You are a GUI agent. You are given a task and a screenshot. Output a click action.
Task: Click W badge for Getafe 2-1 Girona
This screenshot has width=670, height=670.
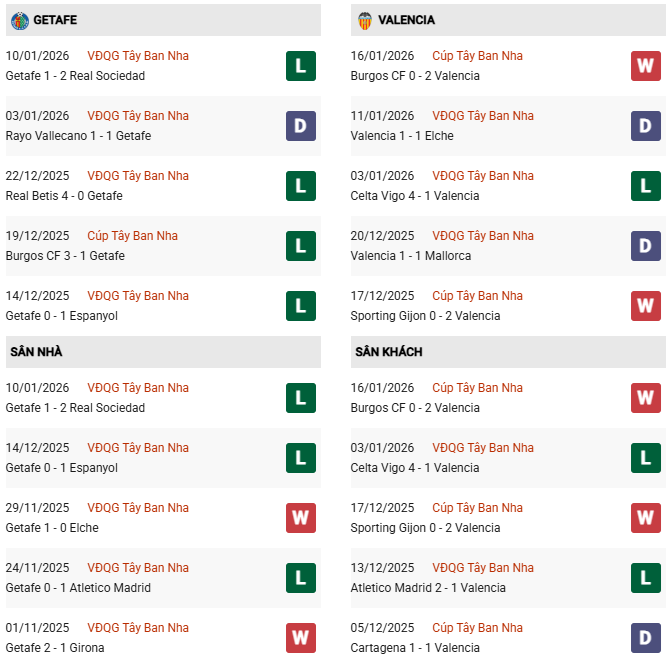click(300, 638)
